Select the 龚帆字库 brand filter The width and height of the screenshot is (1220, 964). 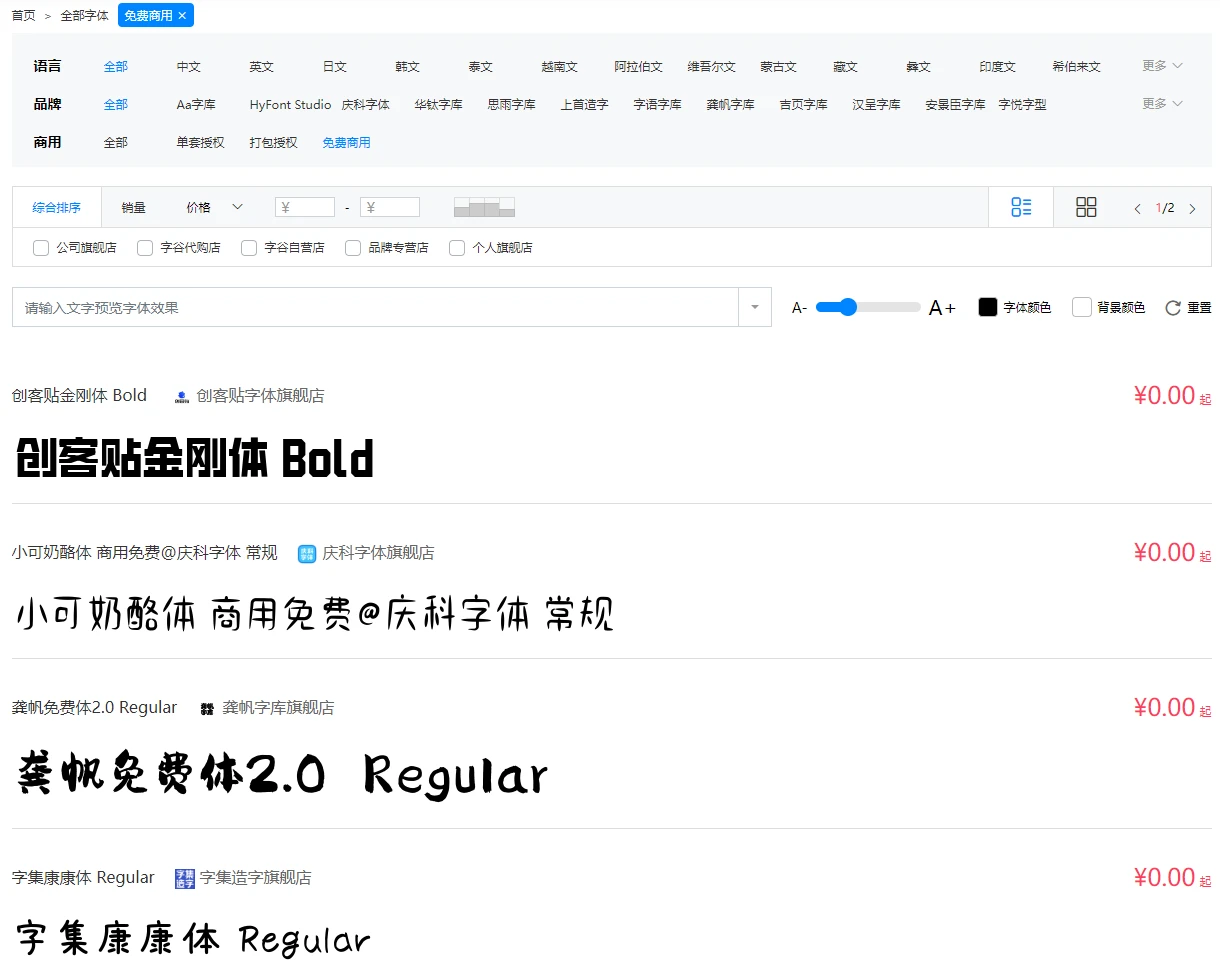(x=729, y=103)
